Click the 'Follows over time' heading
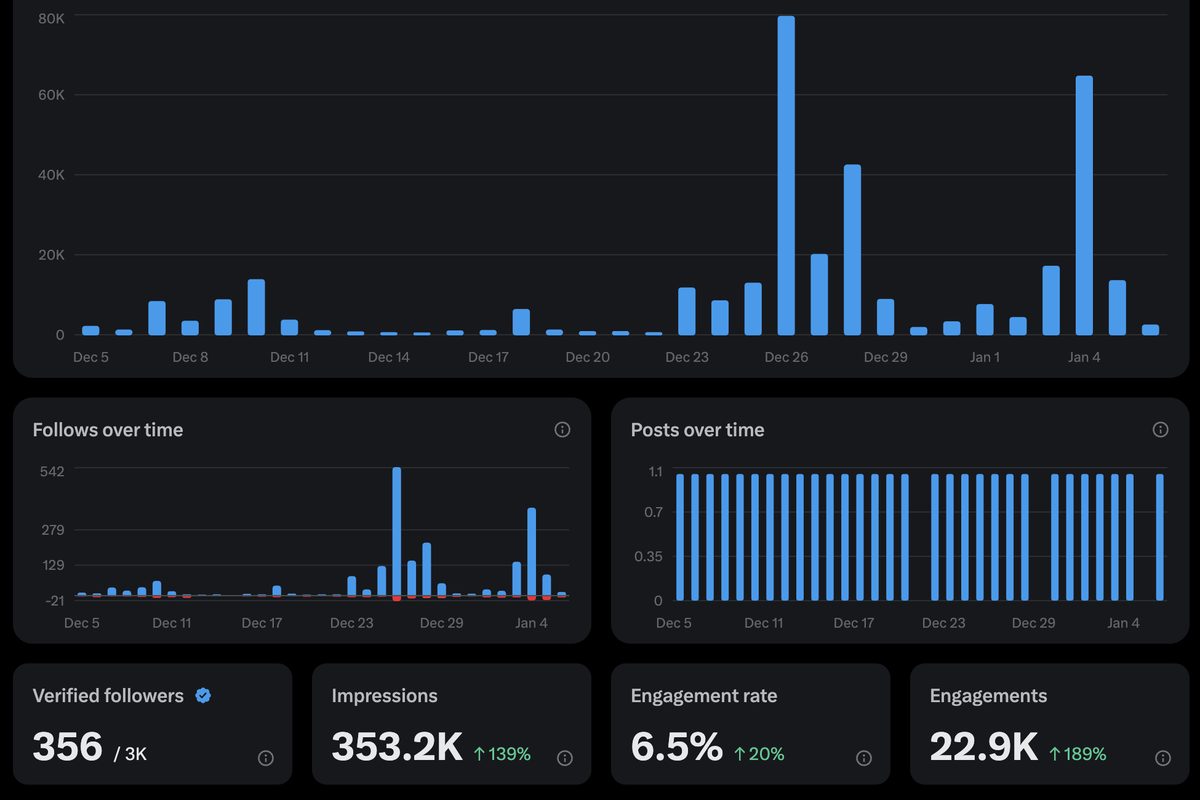The width and height of the screenshot is (1200, 800). coord(108,430)
